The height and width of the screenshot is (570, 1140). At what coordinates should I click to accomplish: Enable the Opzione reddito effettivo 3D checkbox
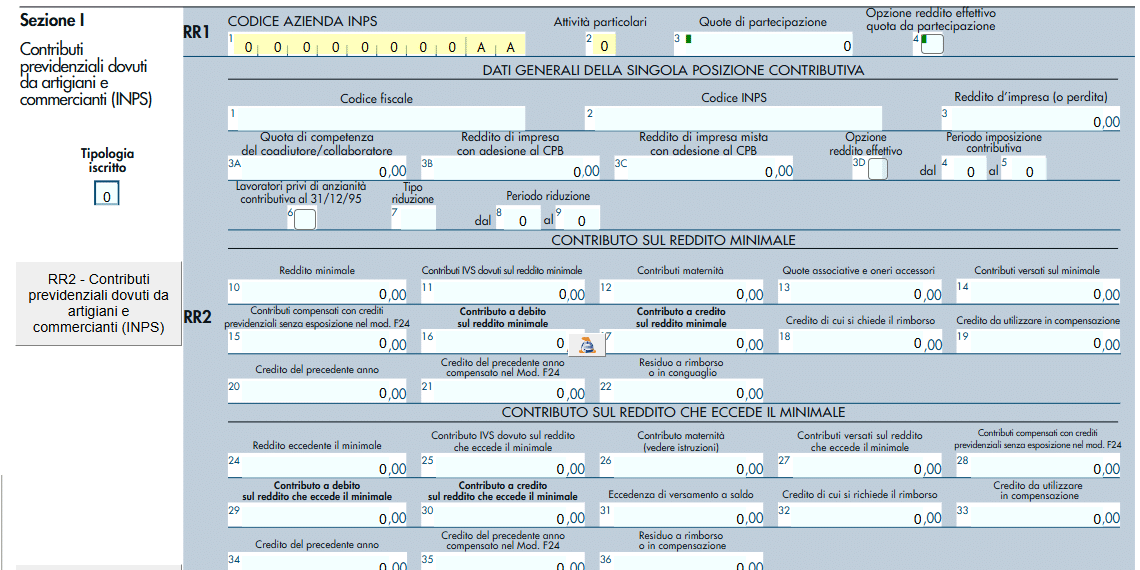click(x=878, y=169)
